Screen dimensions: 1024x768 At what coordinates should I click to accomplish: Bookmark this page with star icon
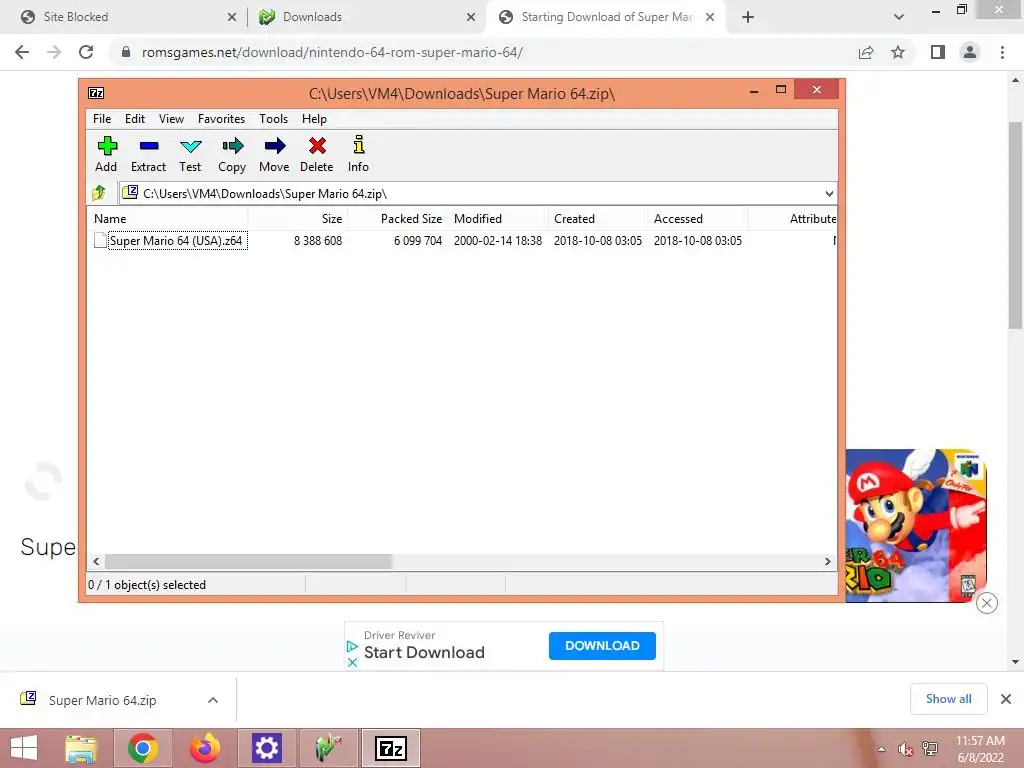pos(898,52)
